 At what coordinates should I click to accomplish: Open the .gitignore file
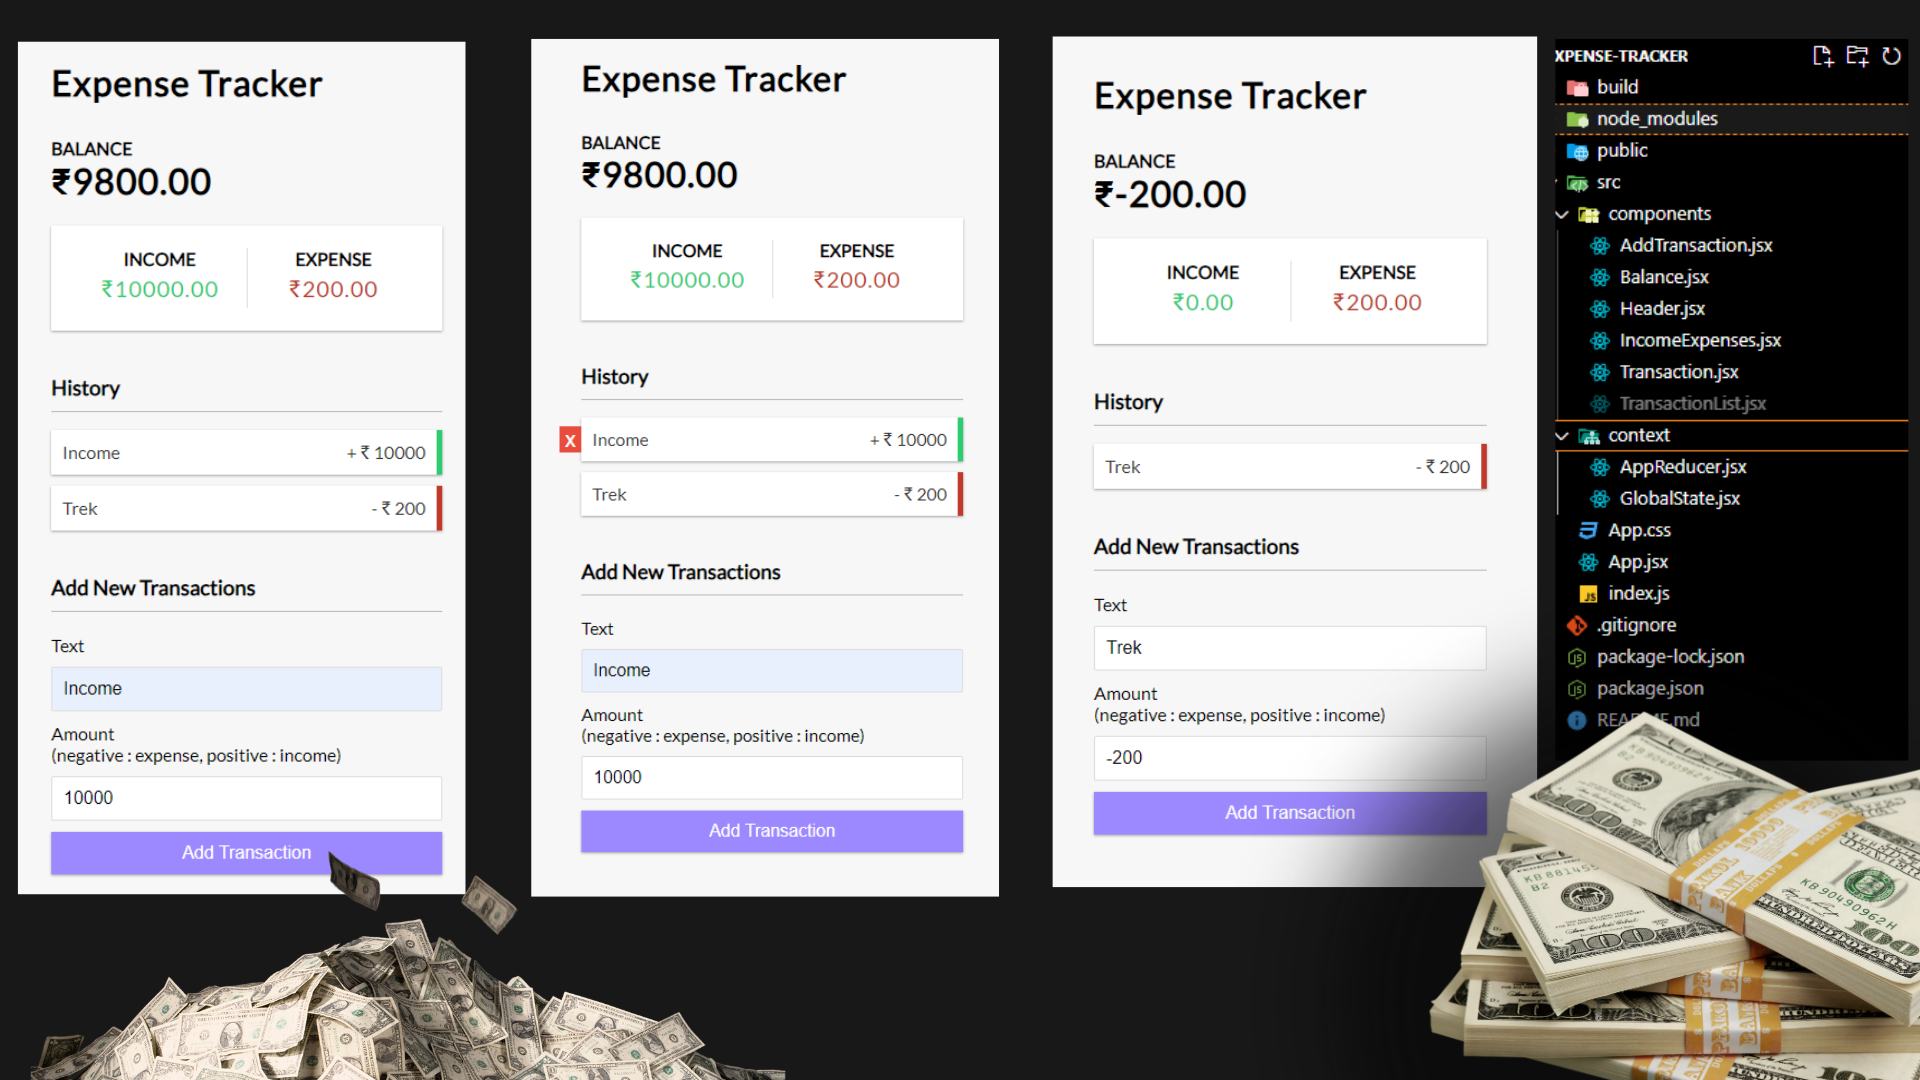[1636, 625]
